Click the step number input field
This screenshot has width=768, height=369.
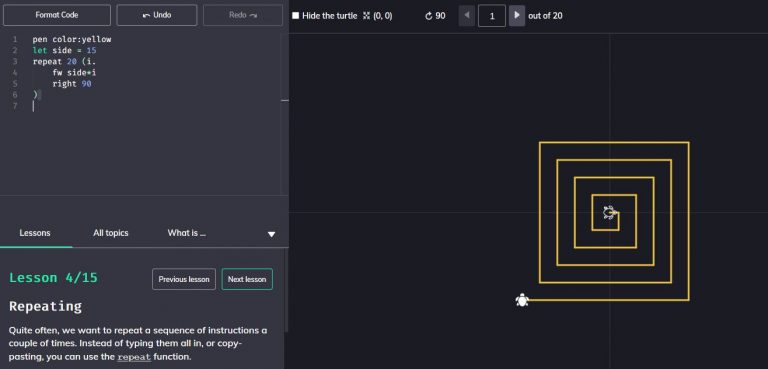pyautogui.click(x=492, y=16)
